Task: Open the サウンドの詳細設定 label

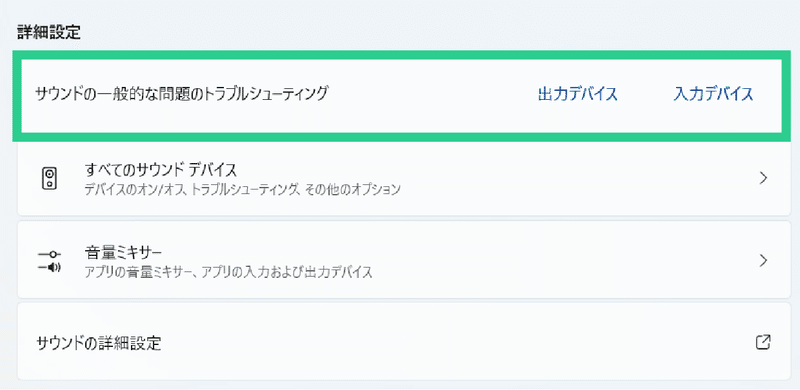Action: pos(99,343)
